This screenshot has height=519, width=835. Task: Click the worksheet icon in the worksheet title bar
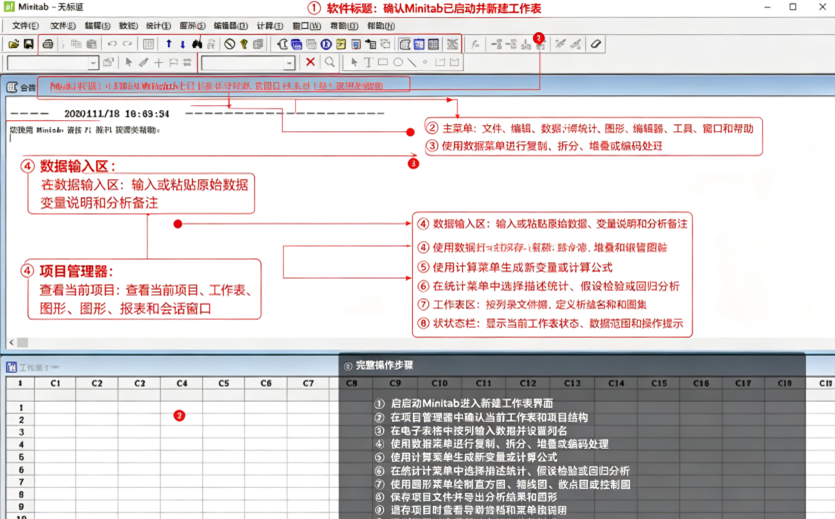click(11, 367)
